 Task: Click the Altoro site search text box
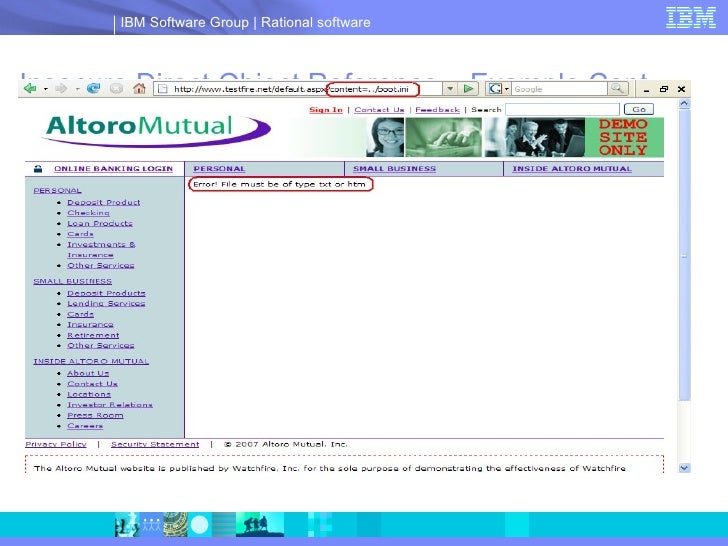(x=562, y=110)
